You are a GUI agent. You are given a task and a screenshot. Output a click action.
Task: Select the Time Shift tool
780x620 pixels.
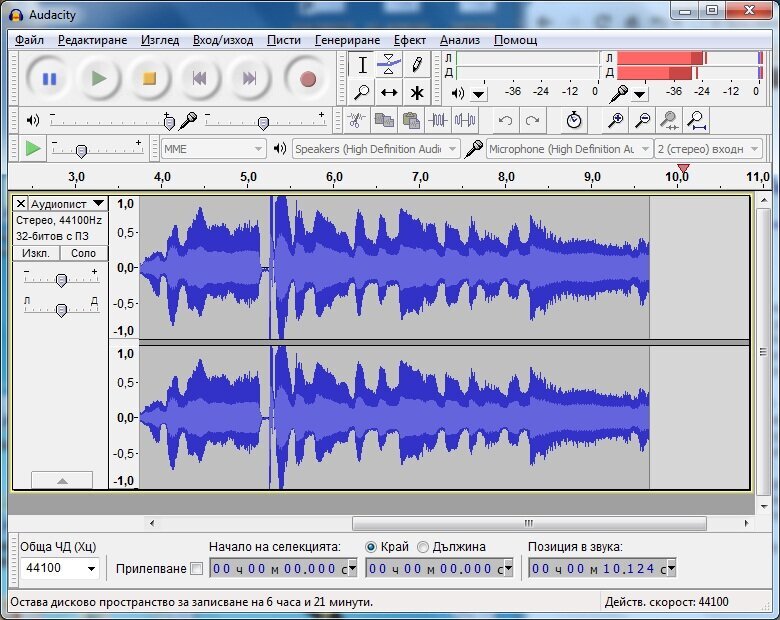point(389,93)
